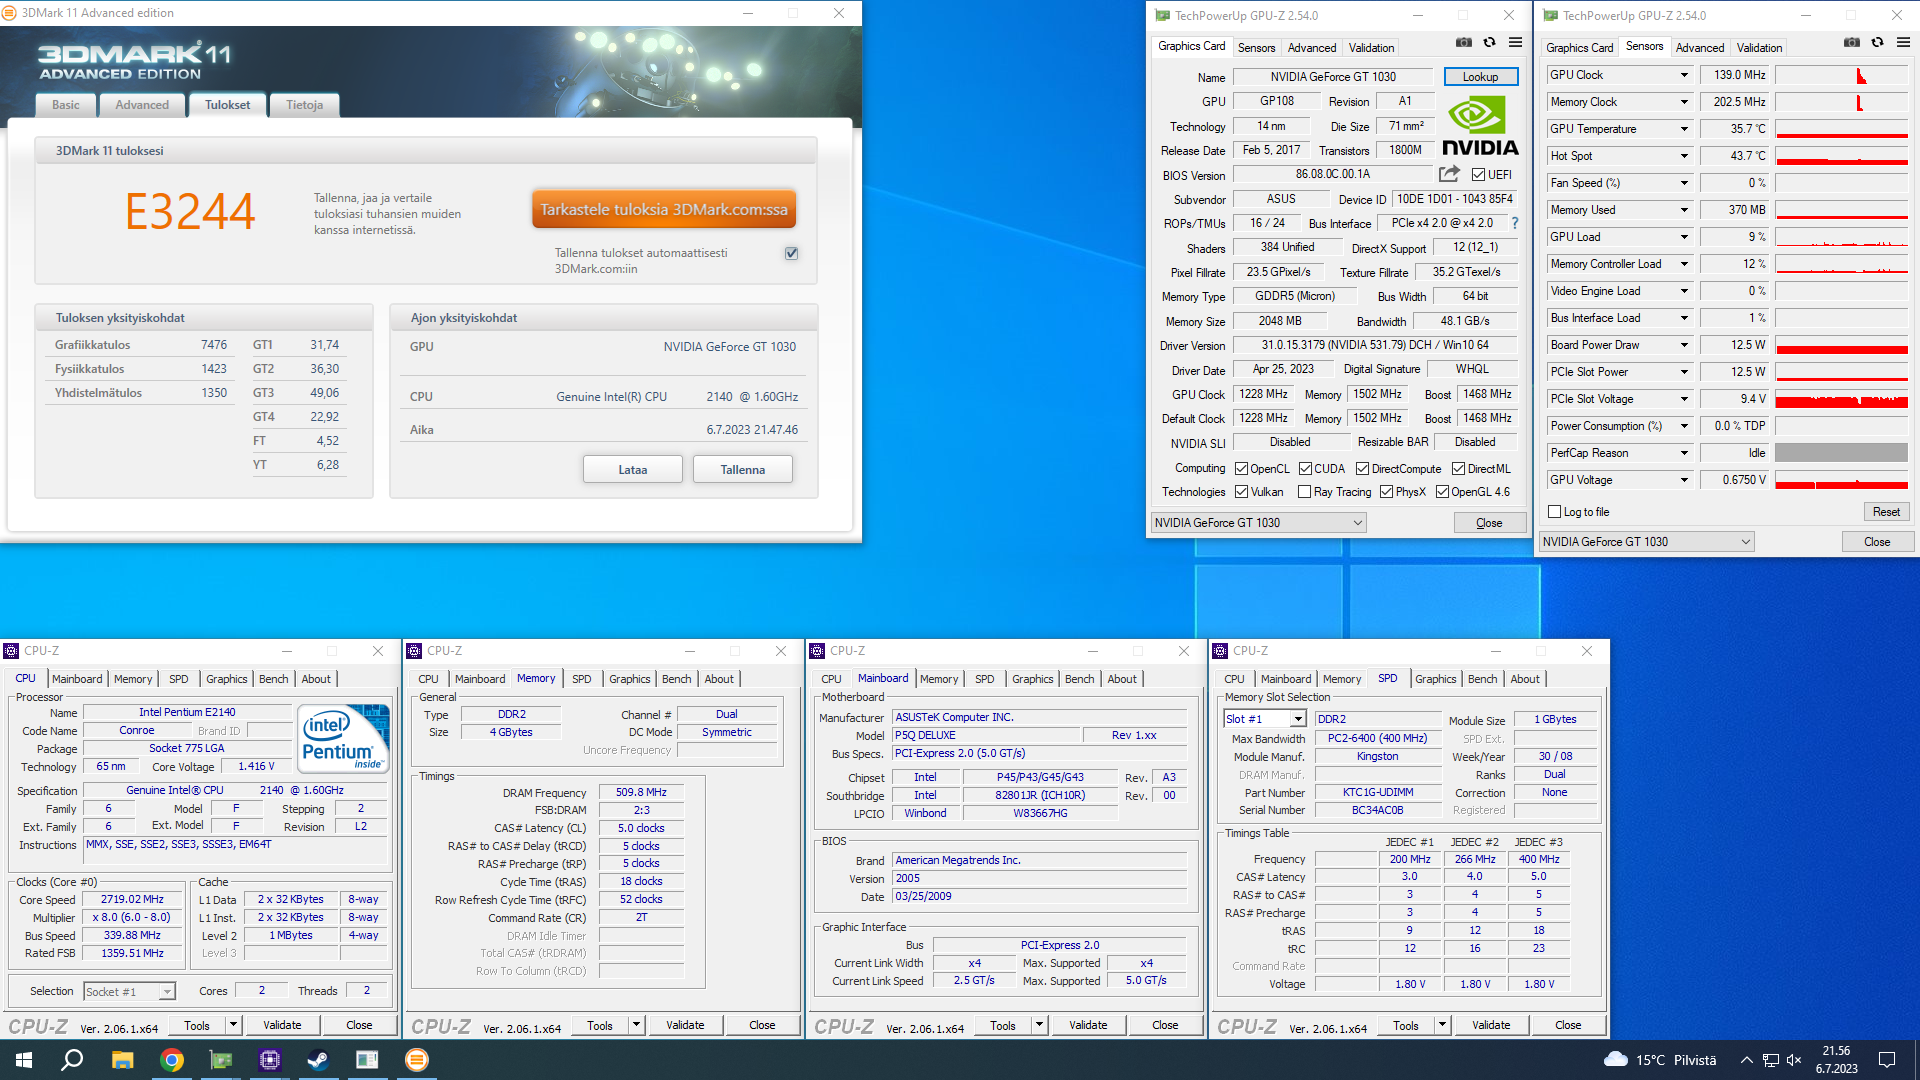Click camera icon in GPU-Z Sensors window
Viewport: 1920px width, 1080px height.
tap(1852, 43)
